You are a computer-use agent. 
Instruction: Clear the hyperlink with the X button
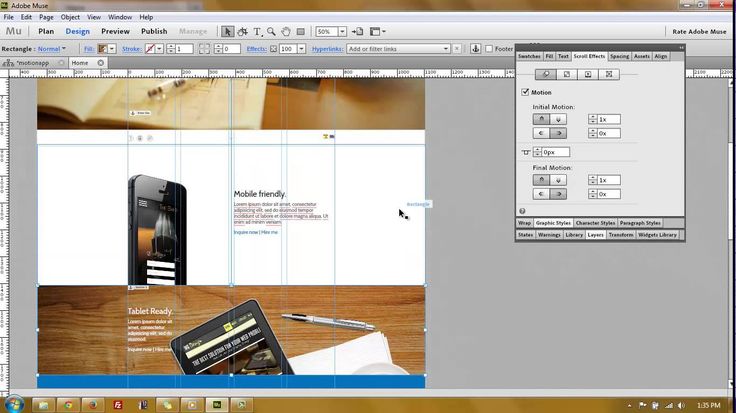pyautogui.click(x=457, y=48)
